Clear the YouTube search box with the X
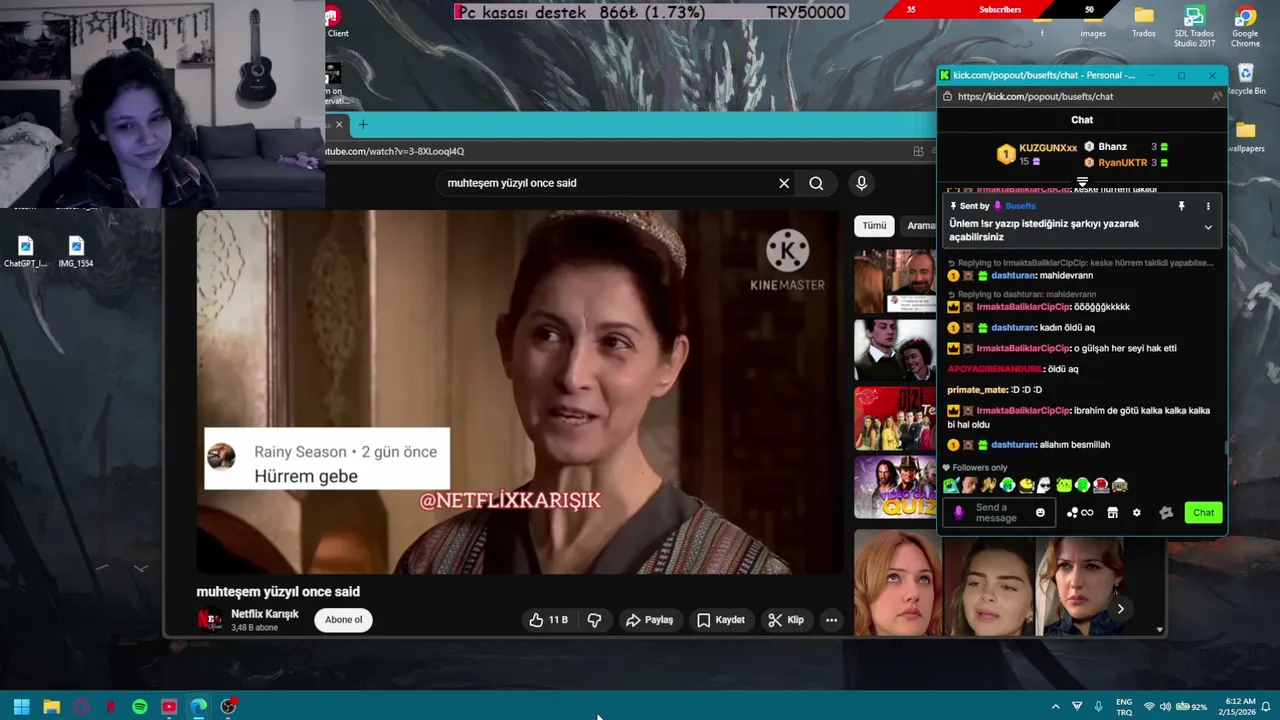The width and height of the screenshot is (1280, 720). pyautogui.click(x=784, y=183)
